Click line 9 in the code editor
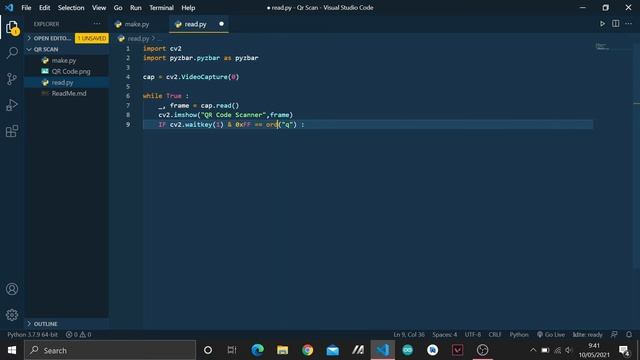This screenshot has width=640, height=360. pyautogui.click(x=367, y=124)
